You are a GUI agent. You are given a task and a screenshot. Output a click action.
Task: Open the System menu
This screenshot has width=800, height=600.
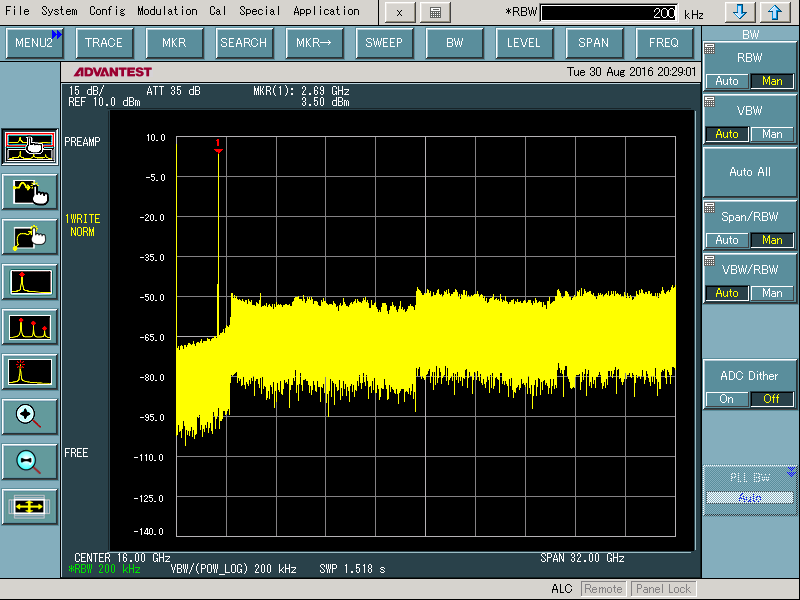(x=59, y=11)
